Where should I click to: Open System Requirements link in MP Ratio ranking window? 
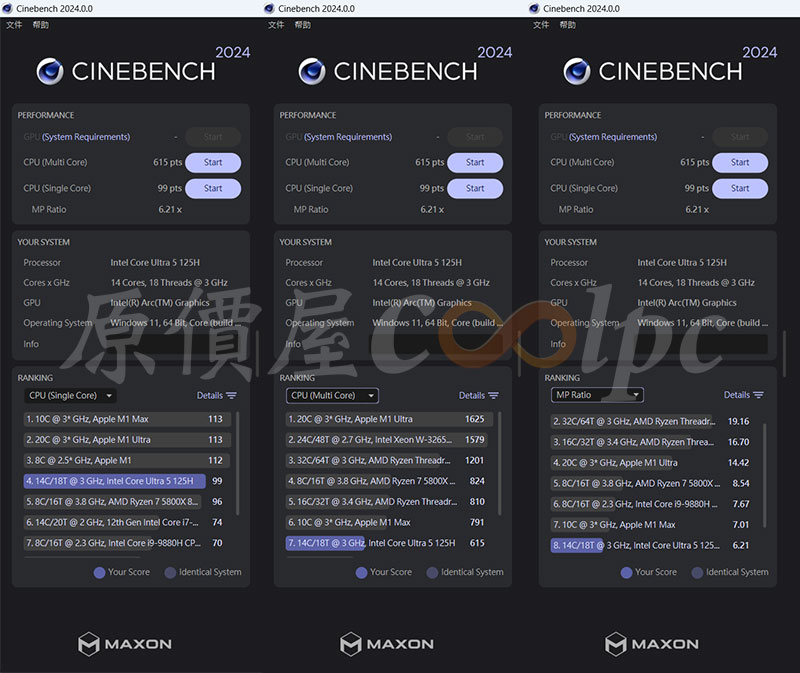[613, 137]
